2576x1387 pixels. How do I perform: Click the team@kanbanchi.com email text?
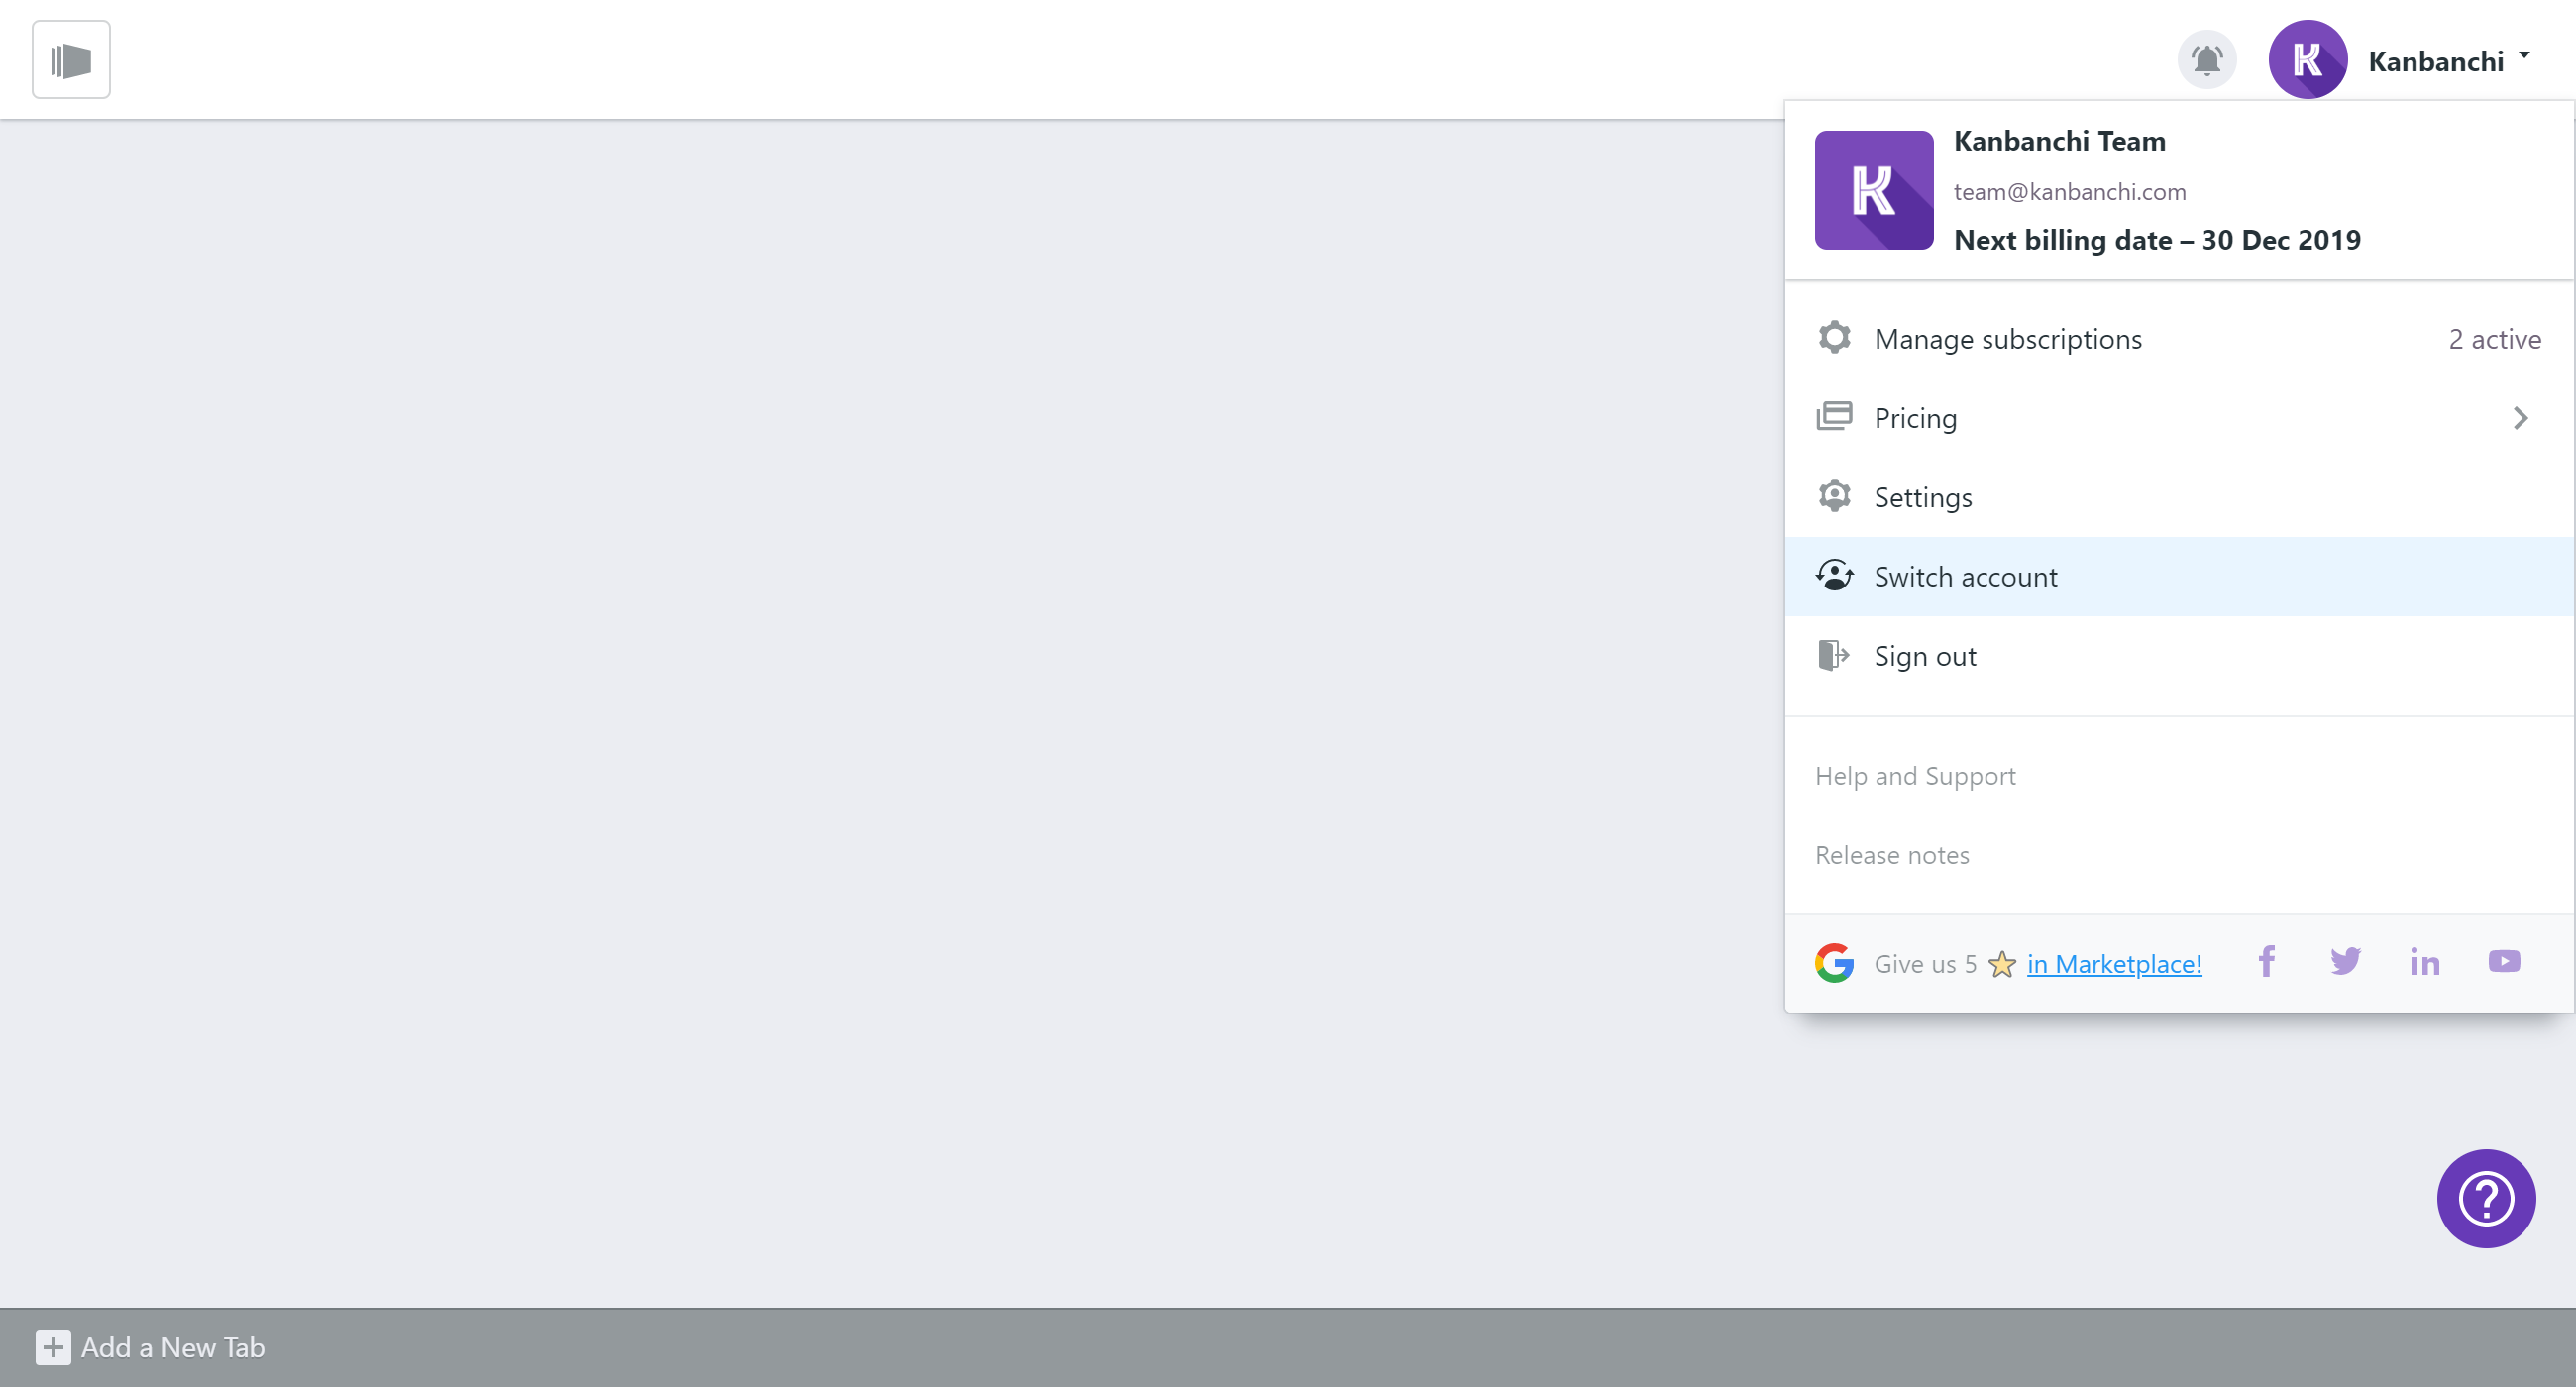point(2070,192)
